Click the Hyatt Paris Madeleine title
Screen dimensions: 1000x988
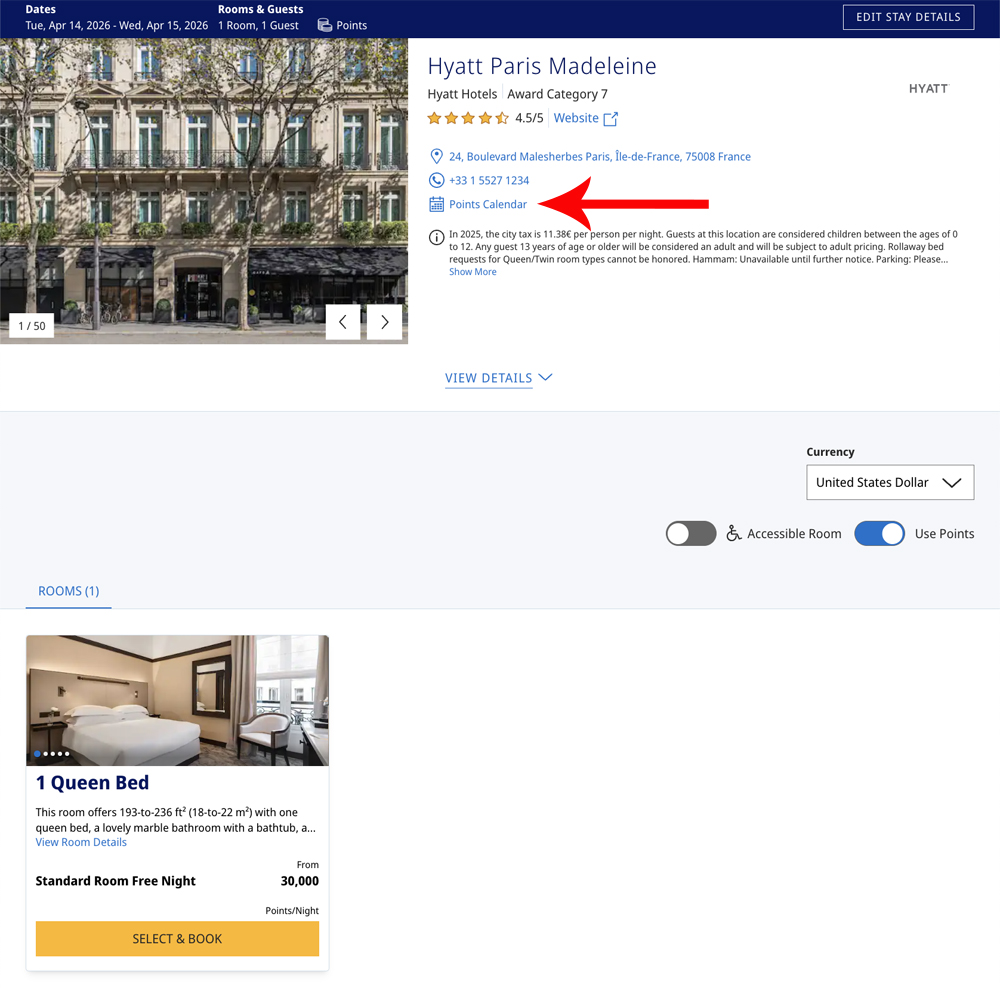click(541, 66)
